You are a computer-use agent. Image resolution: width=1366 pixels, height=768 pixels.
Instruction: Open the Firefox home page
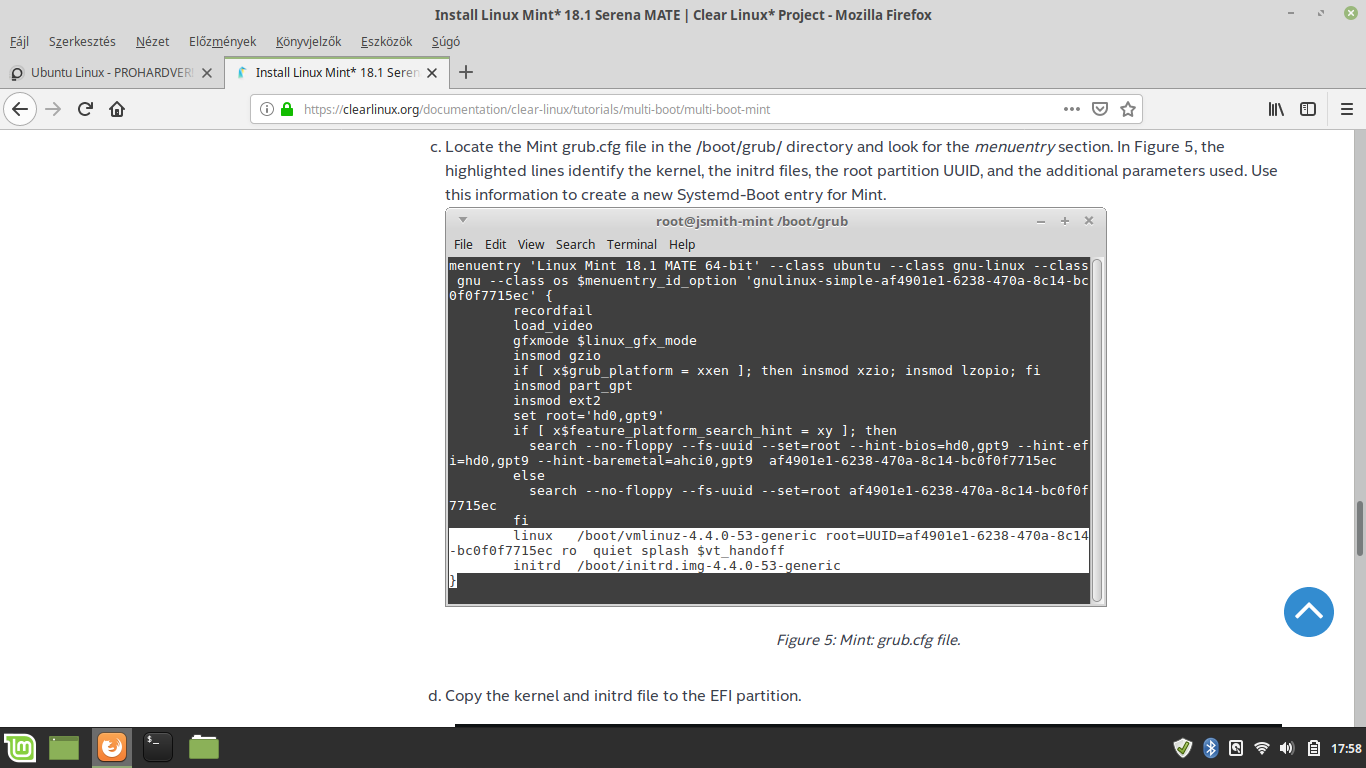[x=117, y=109]
